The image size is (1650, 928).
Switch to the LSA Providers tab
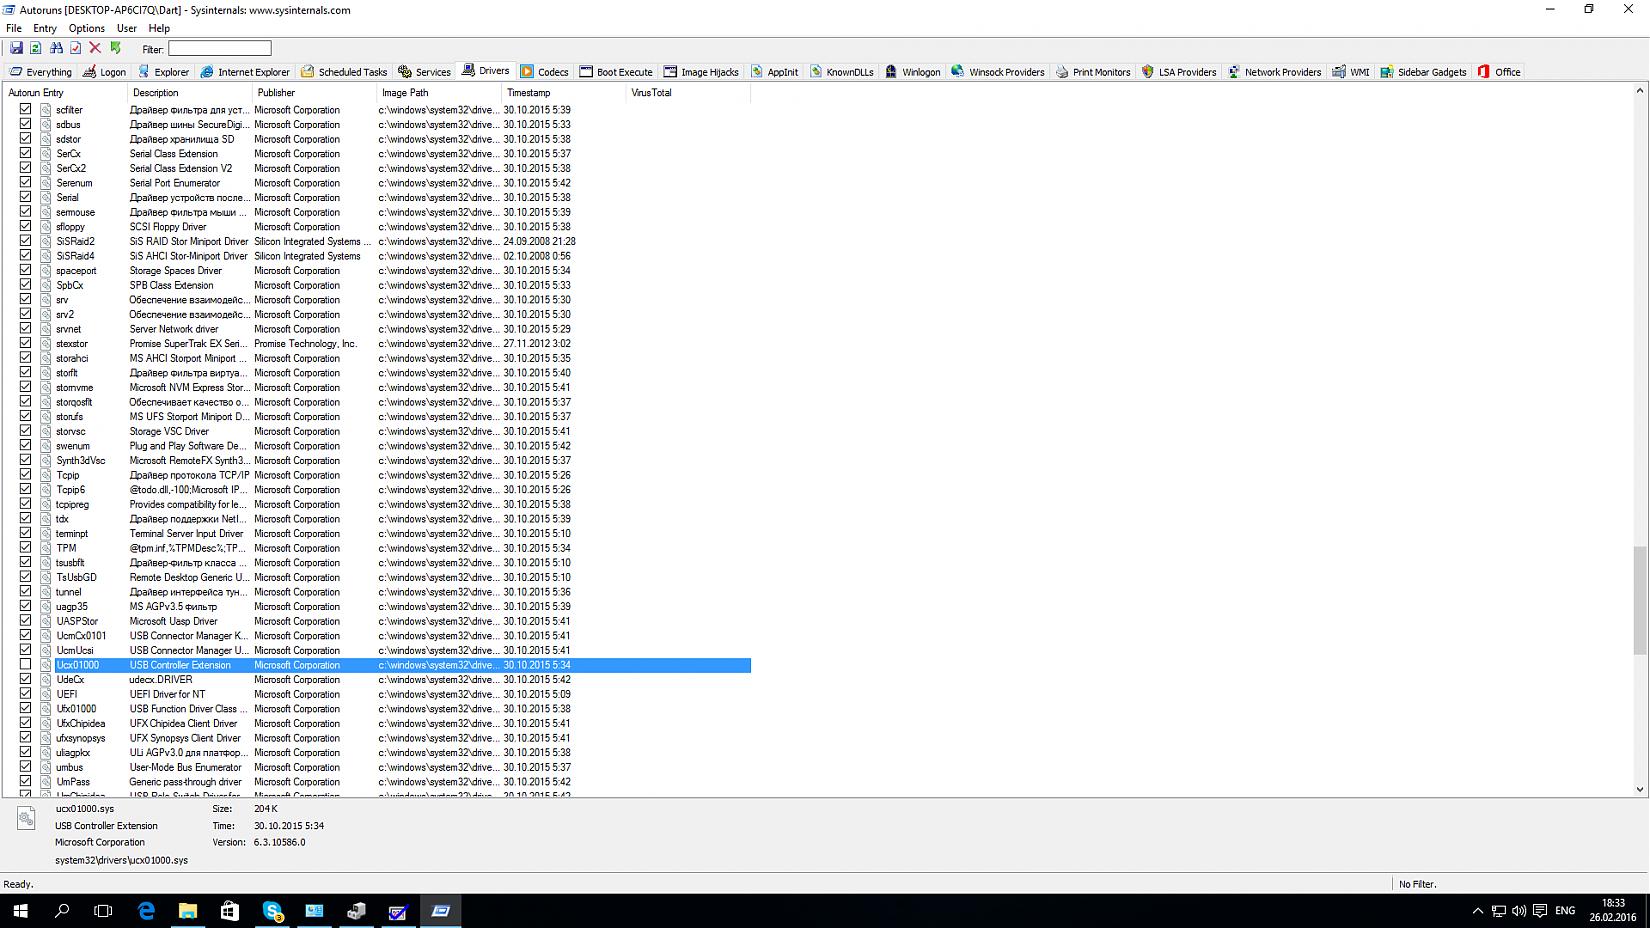click(1179, 72)
